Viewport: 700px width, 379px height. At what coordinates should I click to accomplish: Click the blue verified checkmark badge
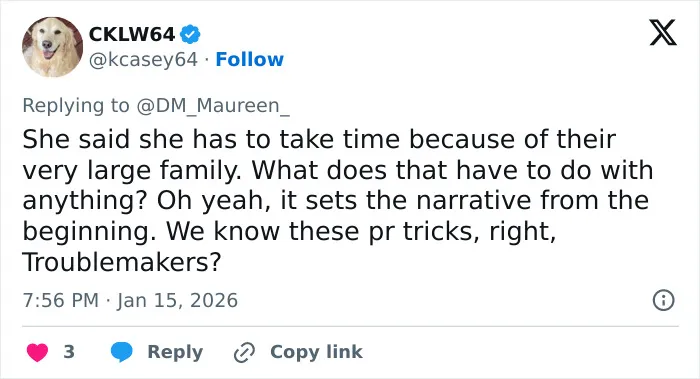190,34
